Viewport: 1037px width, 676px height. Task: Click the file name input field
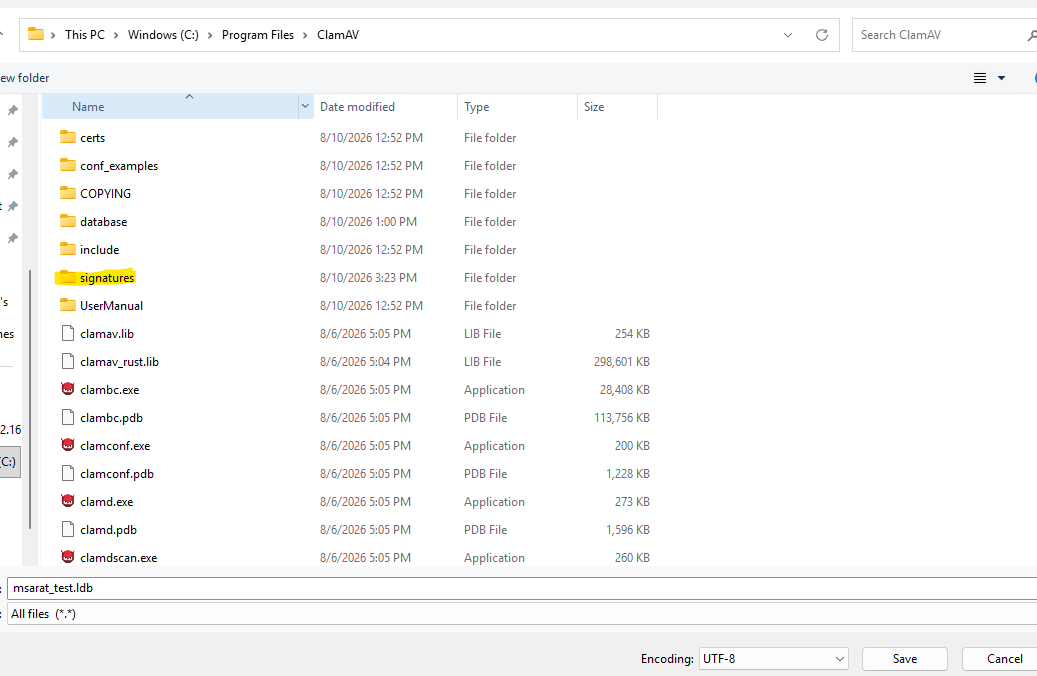(522, 588)
